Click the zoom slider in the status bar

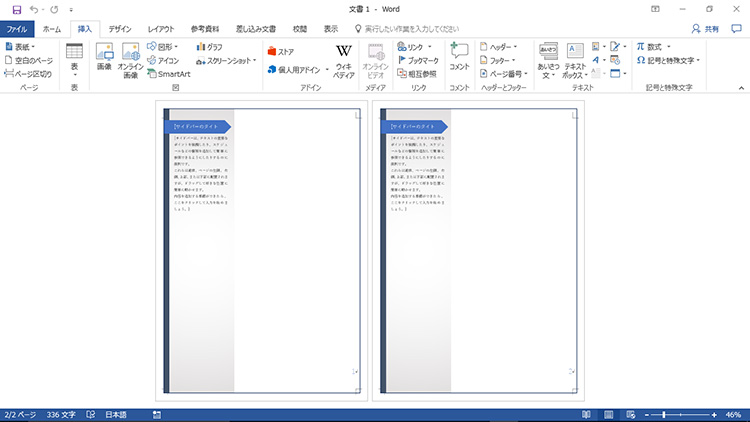click(685, 414)
